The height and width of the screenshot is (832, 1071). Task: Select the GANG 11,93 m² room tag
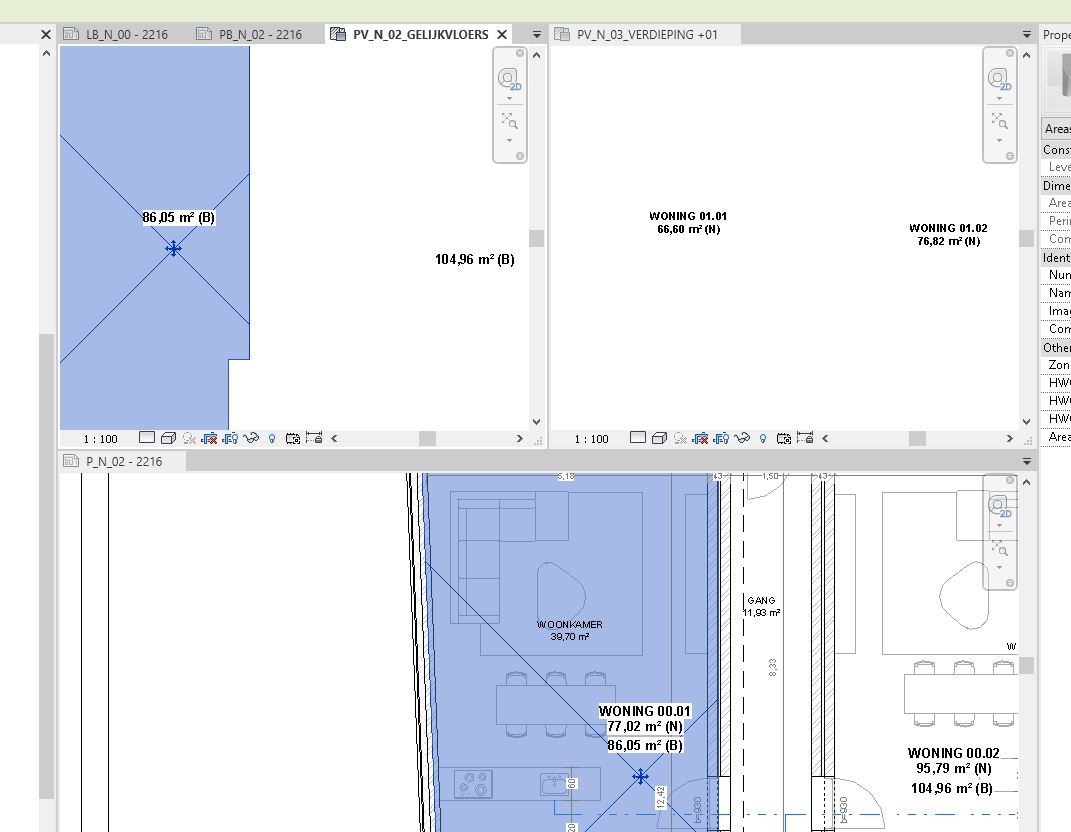pyautogui.click(x=762, y=606)
